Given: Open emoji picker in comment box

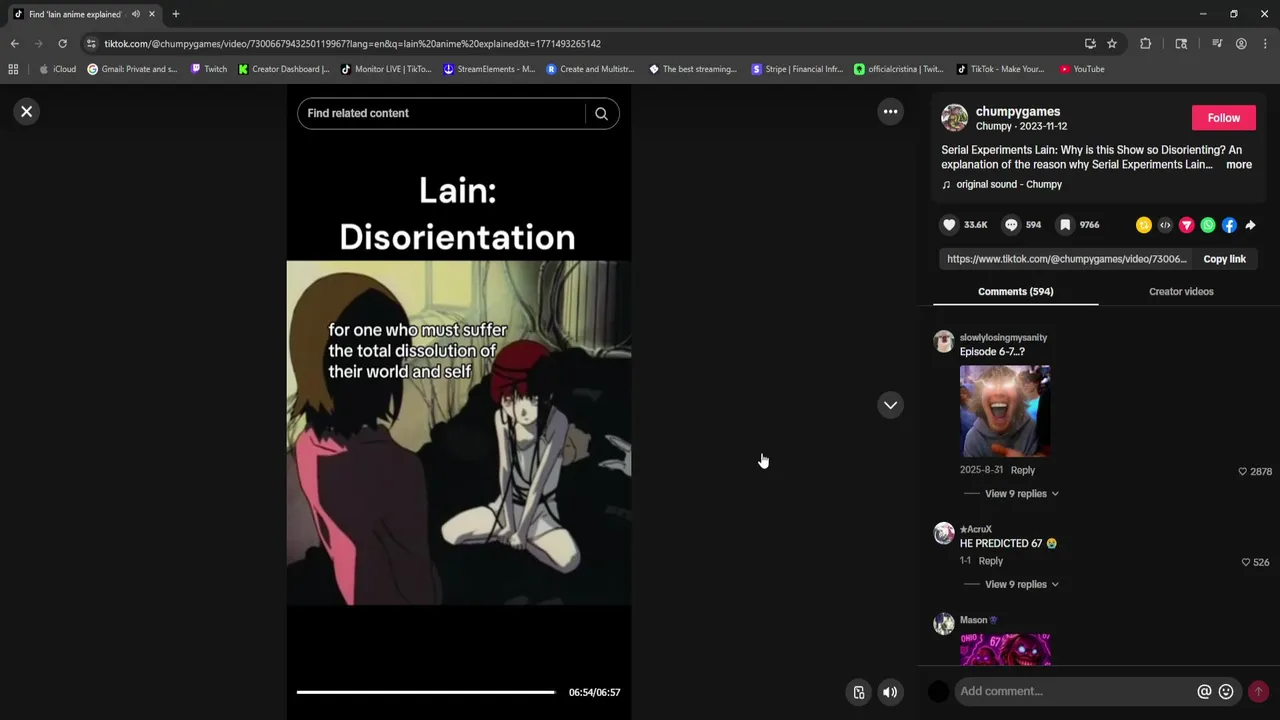Looking at the screenshot, I should click(x=1226, y=691).
